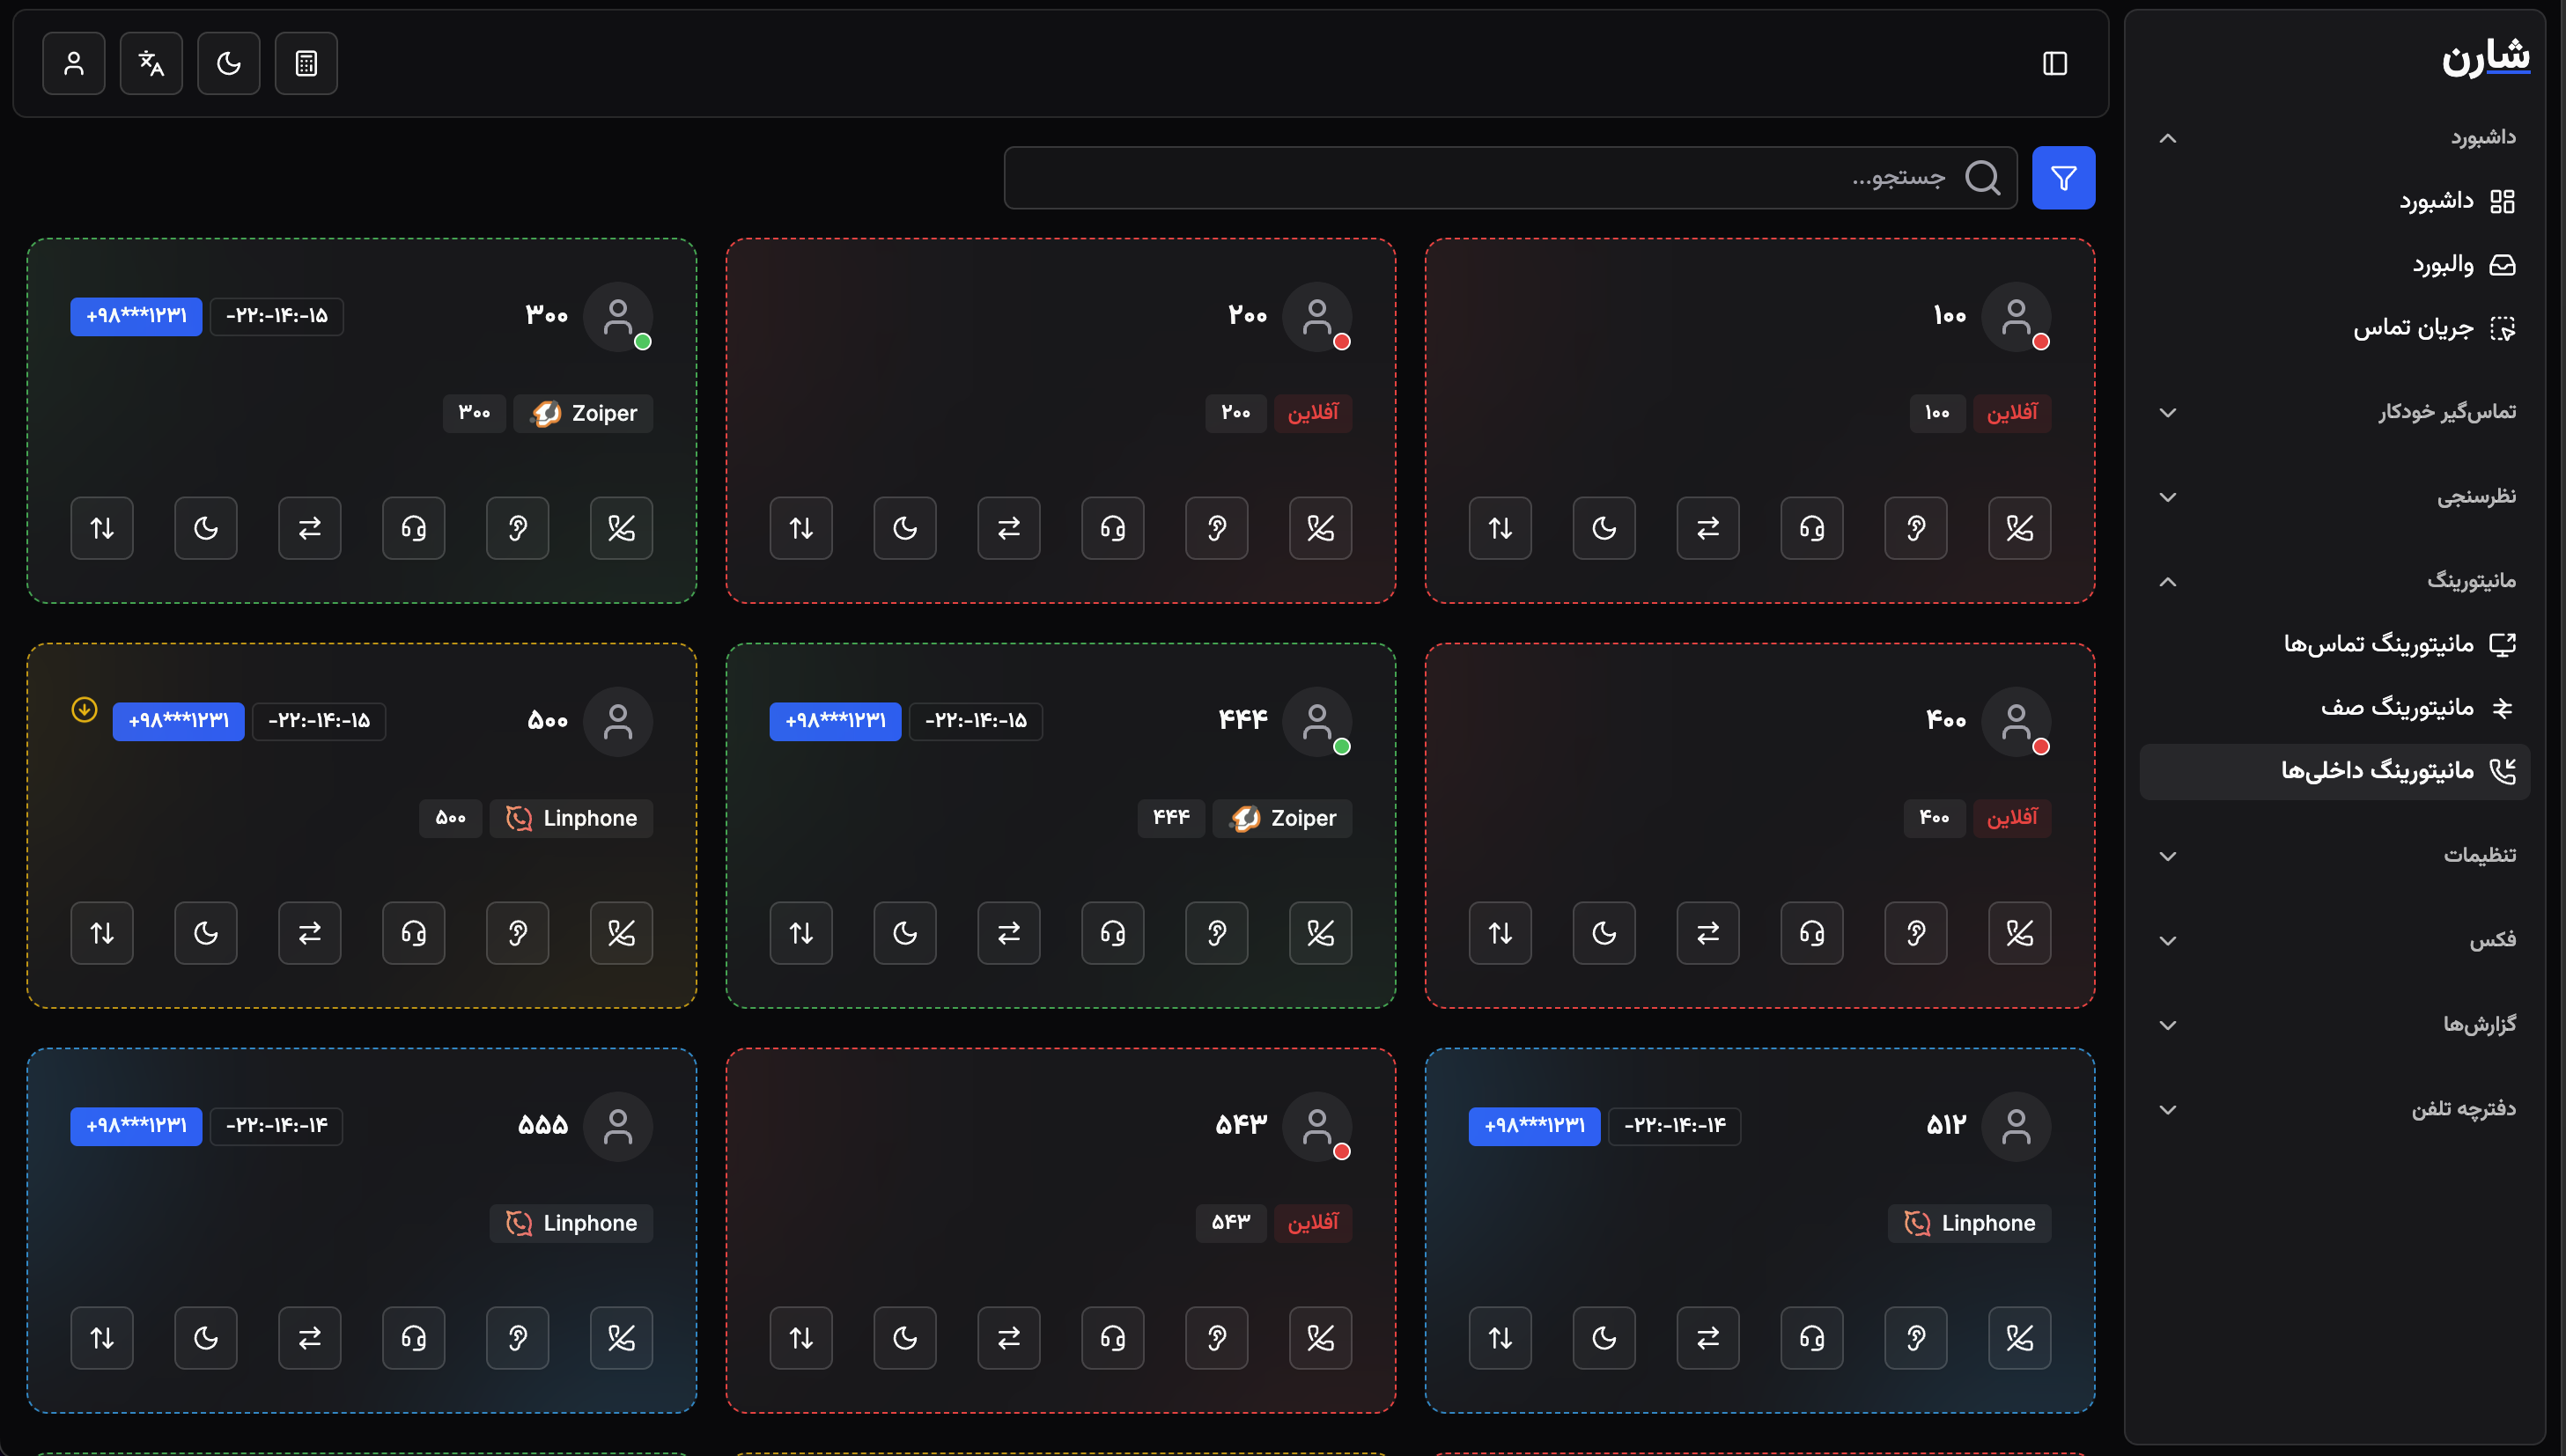Click headset icon on extension ۴۰۰ card
This screenshot has width=2566, height=1456.
[x=1811, y=933]
